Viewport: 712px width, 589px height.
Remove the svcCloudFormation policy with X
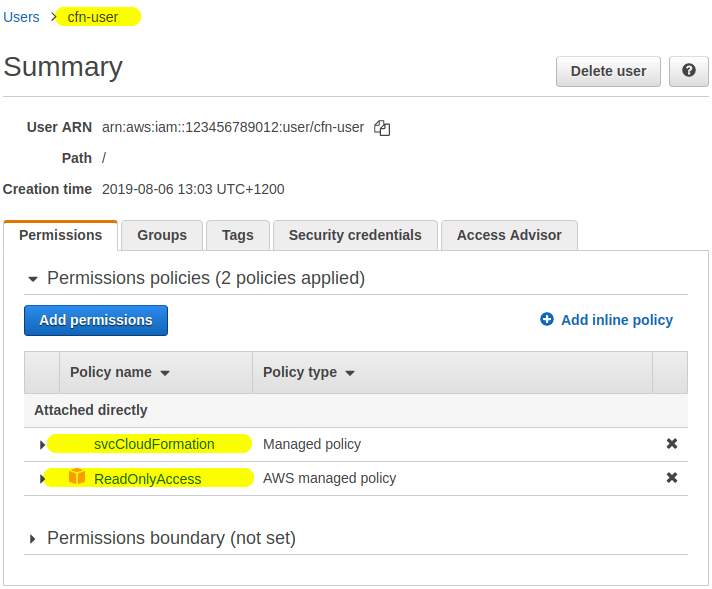(672, 444)
